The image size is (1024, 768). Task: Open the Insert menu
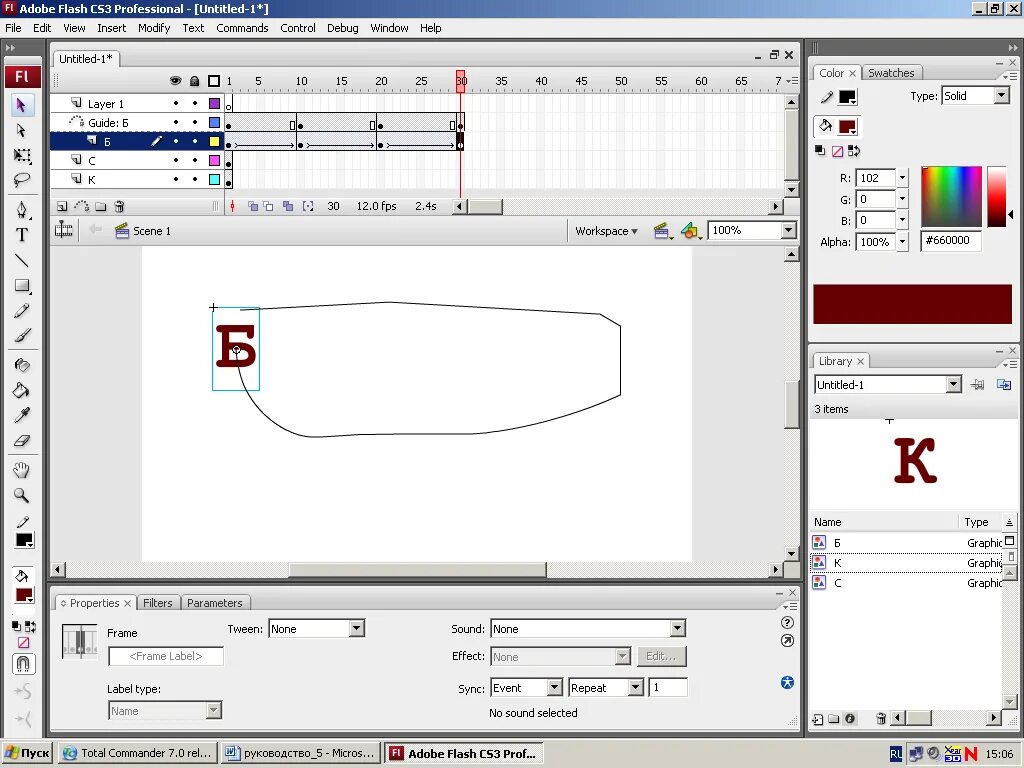coord(112,28)
